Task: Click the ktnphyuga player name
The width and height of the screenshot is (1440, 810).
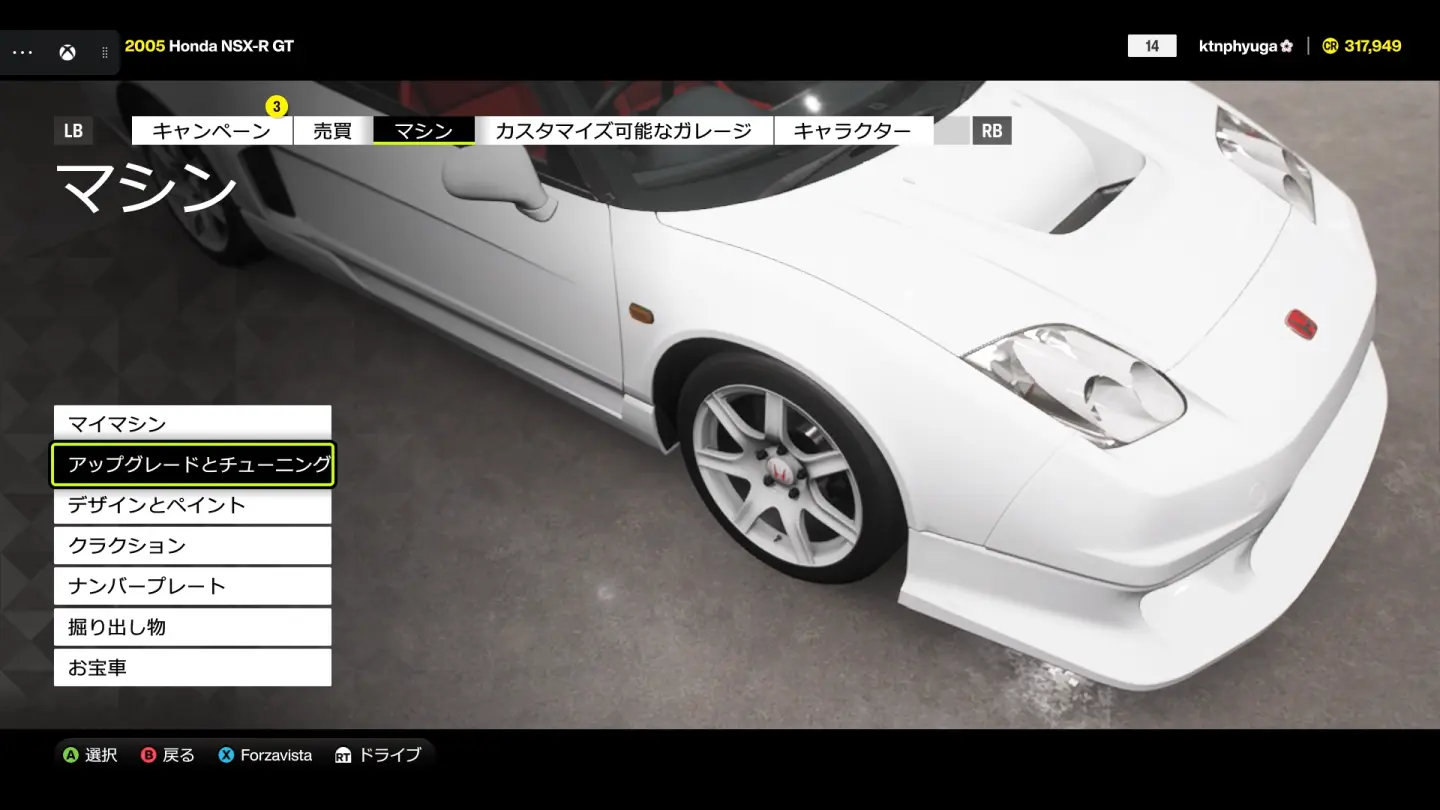Action: tap(1238, 46)
